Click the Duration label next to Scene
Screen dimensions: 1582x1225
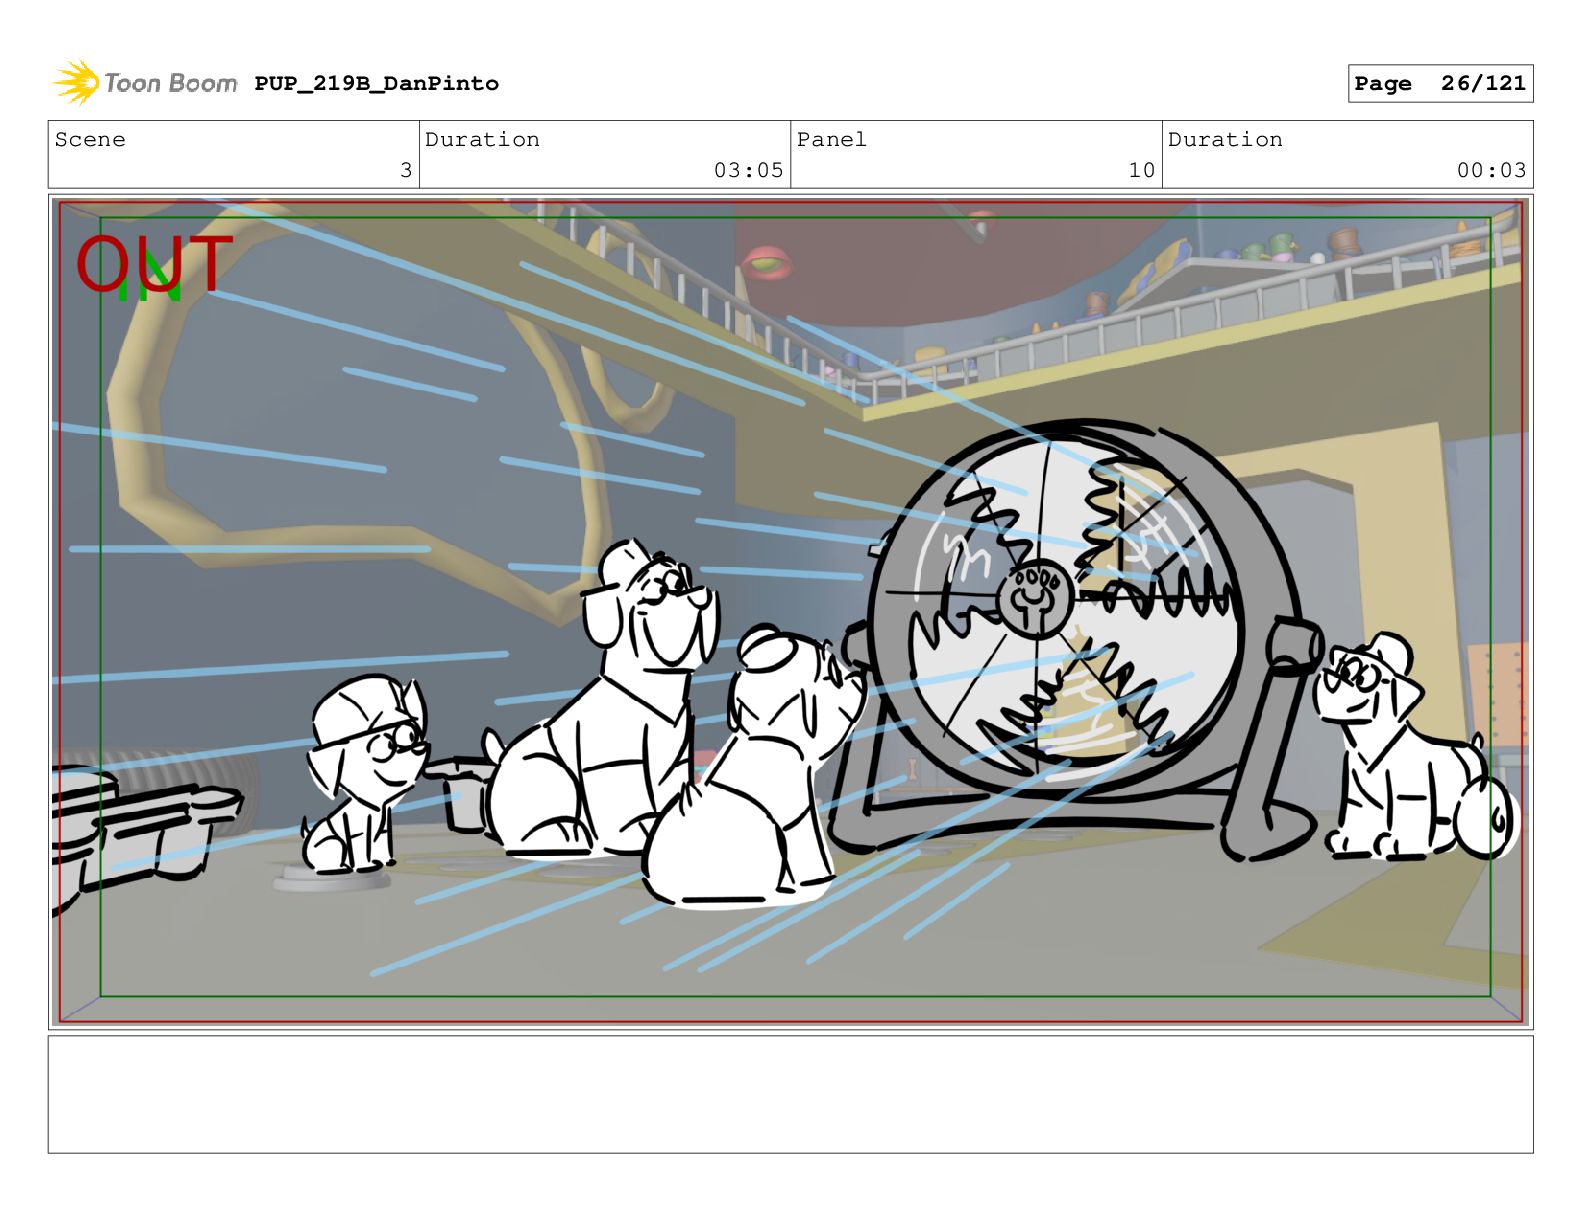point(482,140)
